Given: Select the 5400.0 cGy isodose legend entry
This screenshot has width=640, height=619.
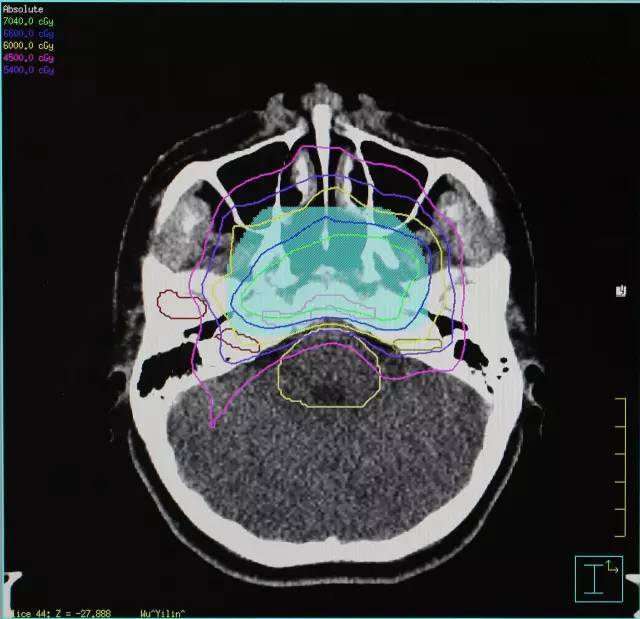Looking at the screenshot, I should [x=28, y=70].
